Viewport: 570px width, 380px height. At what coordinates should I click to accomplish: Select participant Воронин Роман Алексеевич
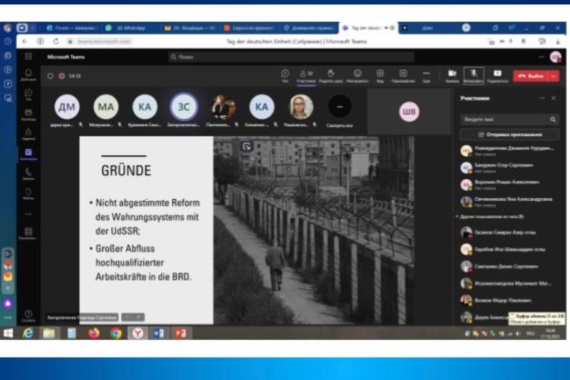point(509,184)
